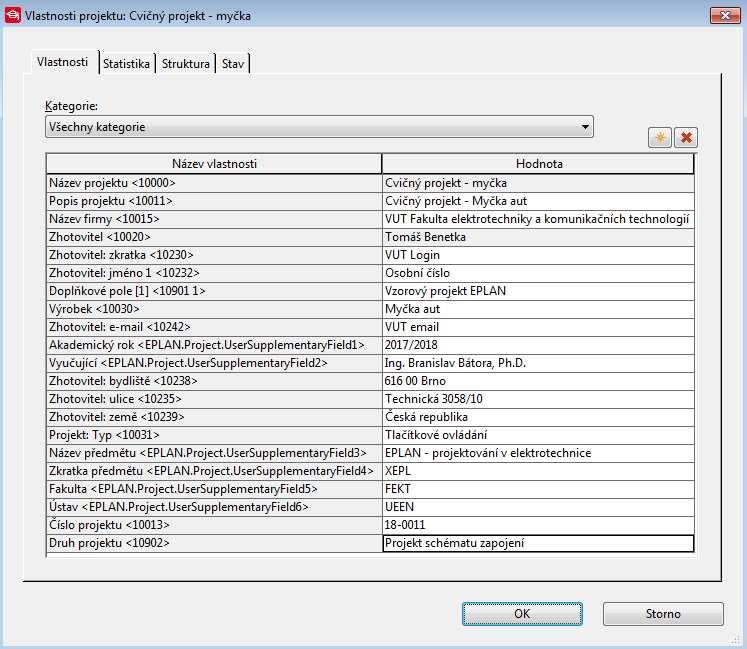Select the value '2017/2018'

click(538, 345)
